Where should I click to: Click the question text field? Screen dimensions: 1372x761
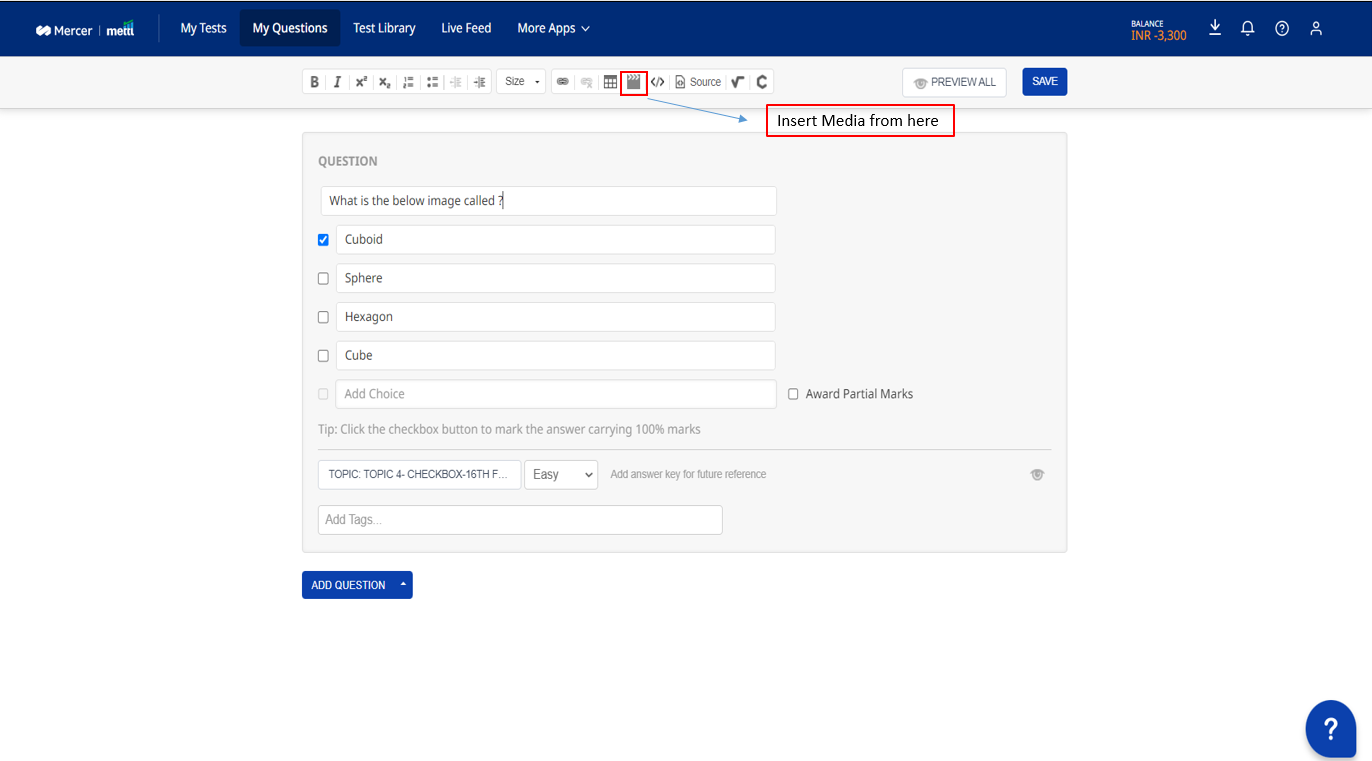[x=548, y=201]
